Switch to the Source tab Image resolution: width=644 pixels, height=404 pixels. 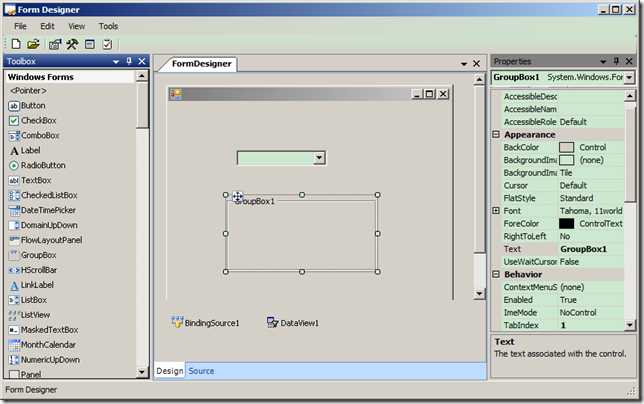pos(201,371)
